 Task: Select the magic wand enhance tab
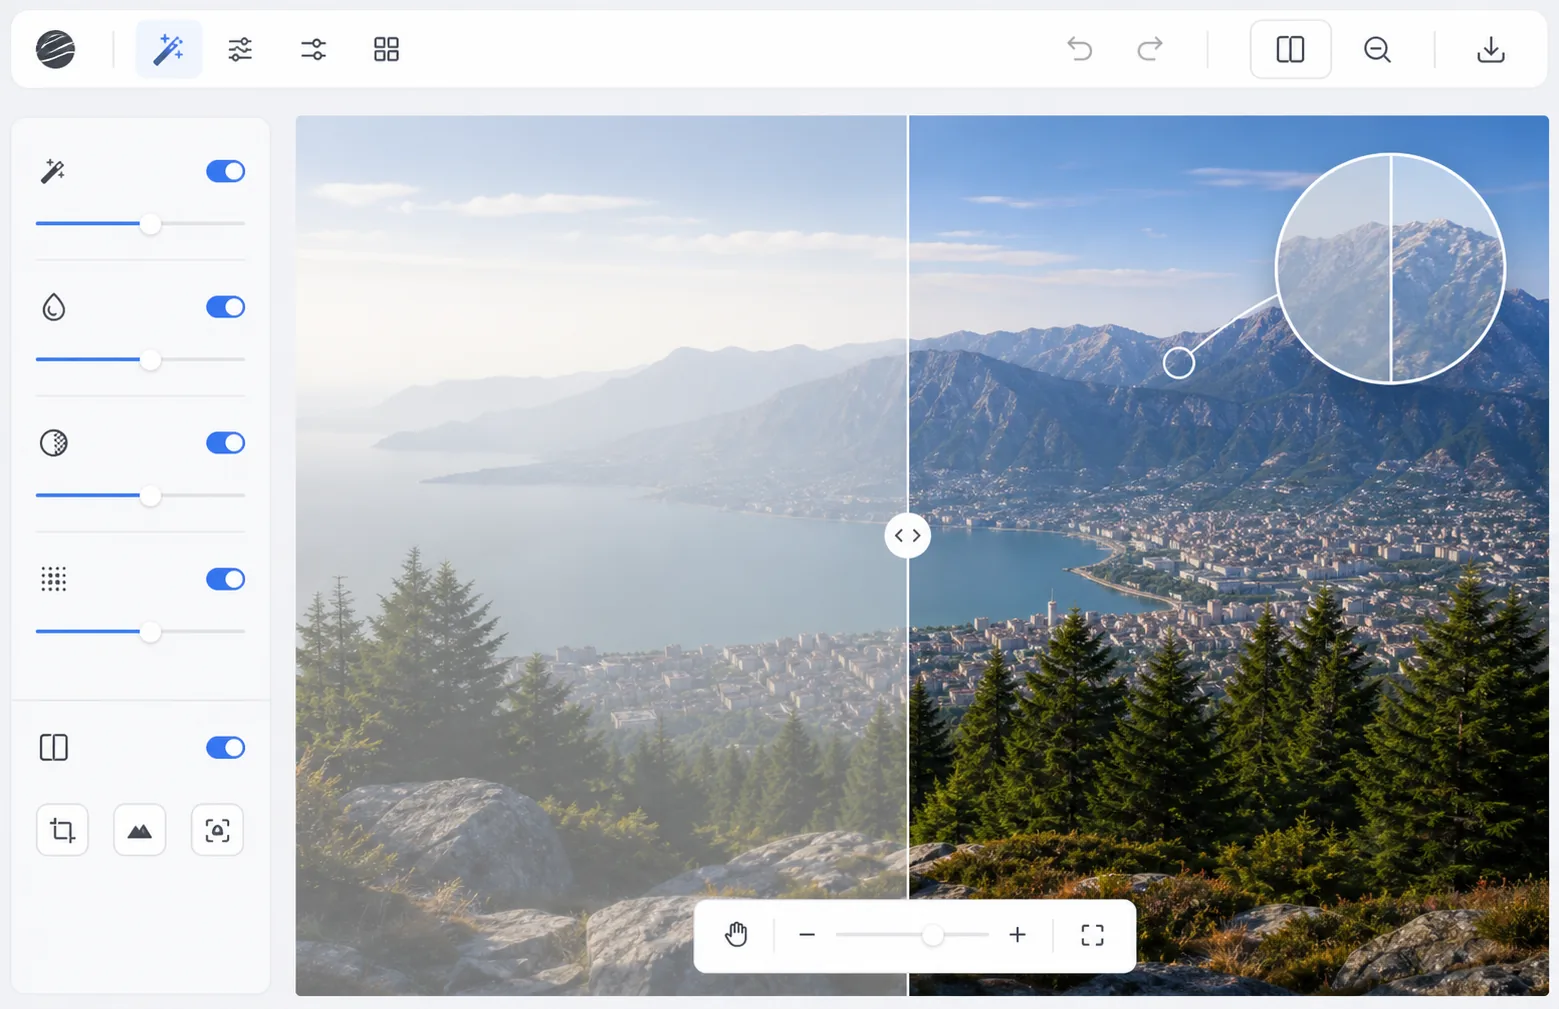(x=168, y=49)
